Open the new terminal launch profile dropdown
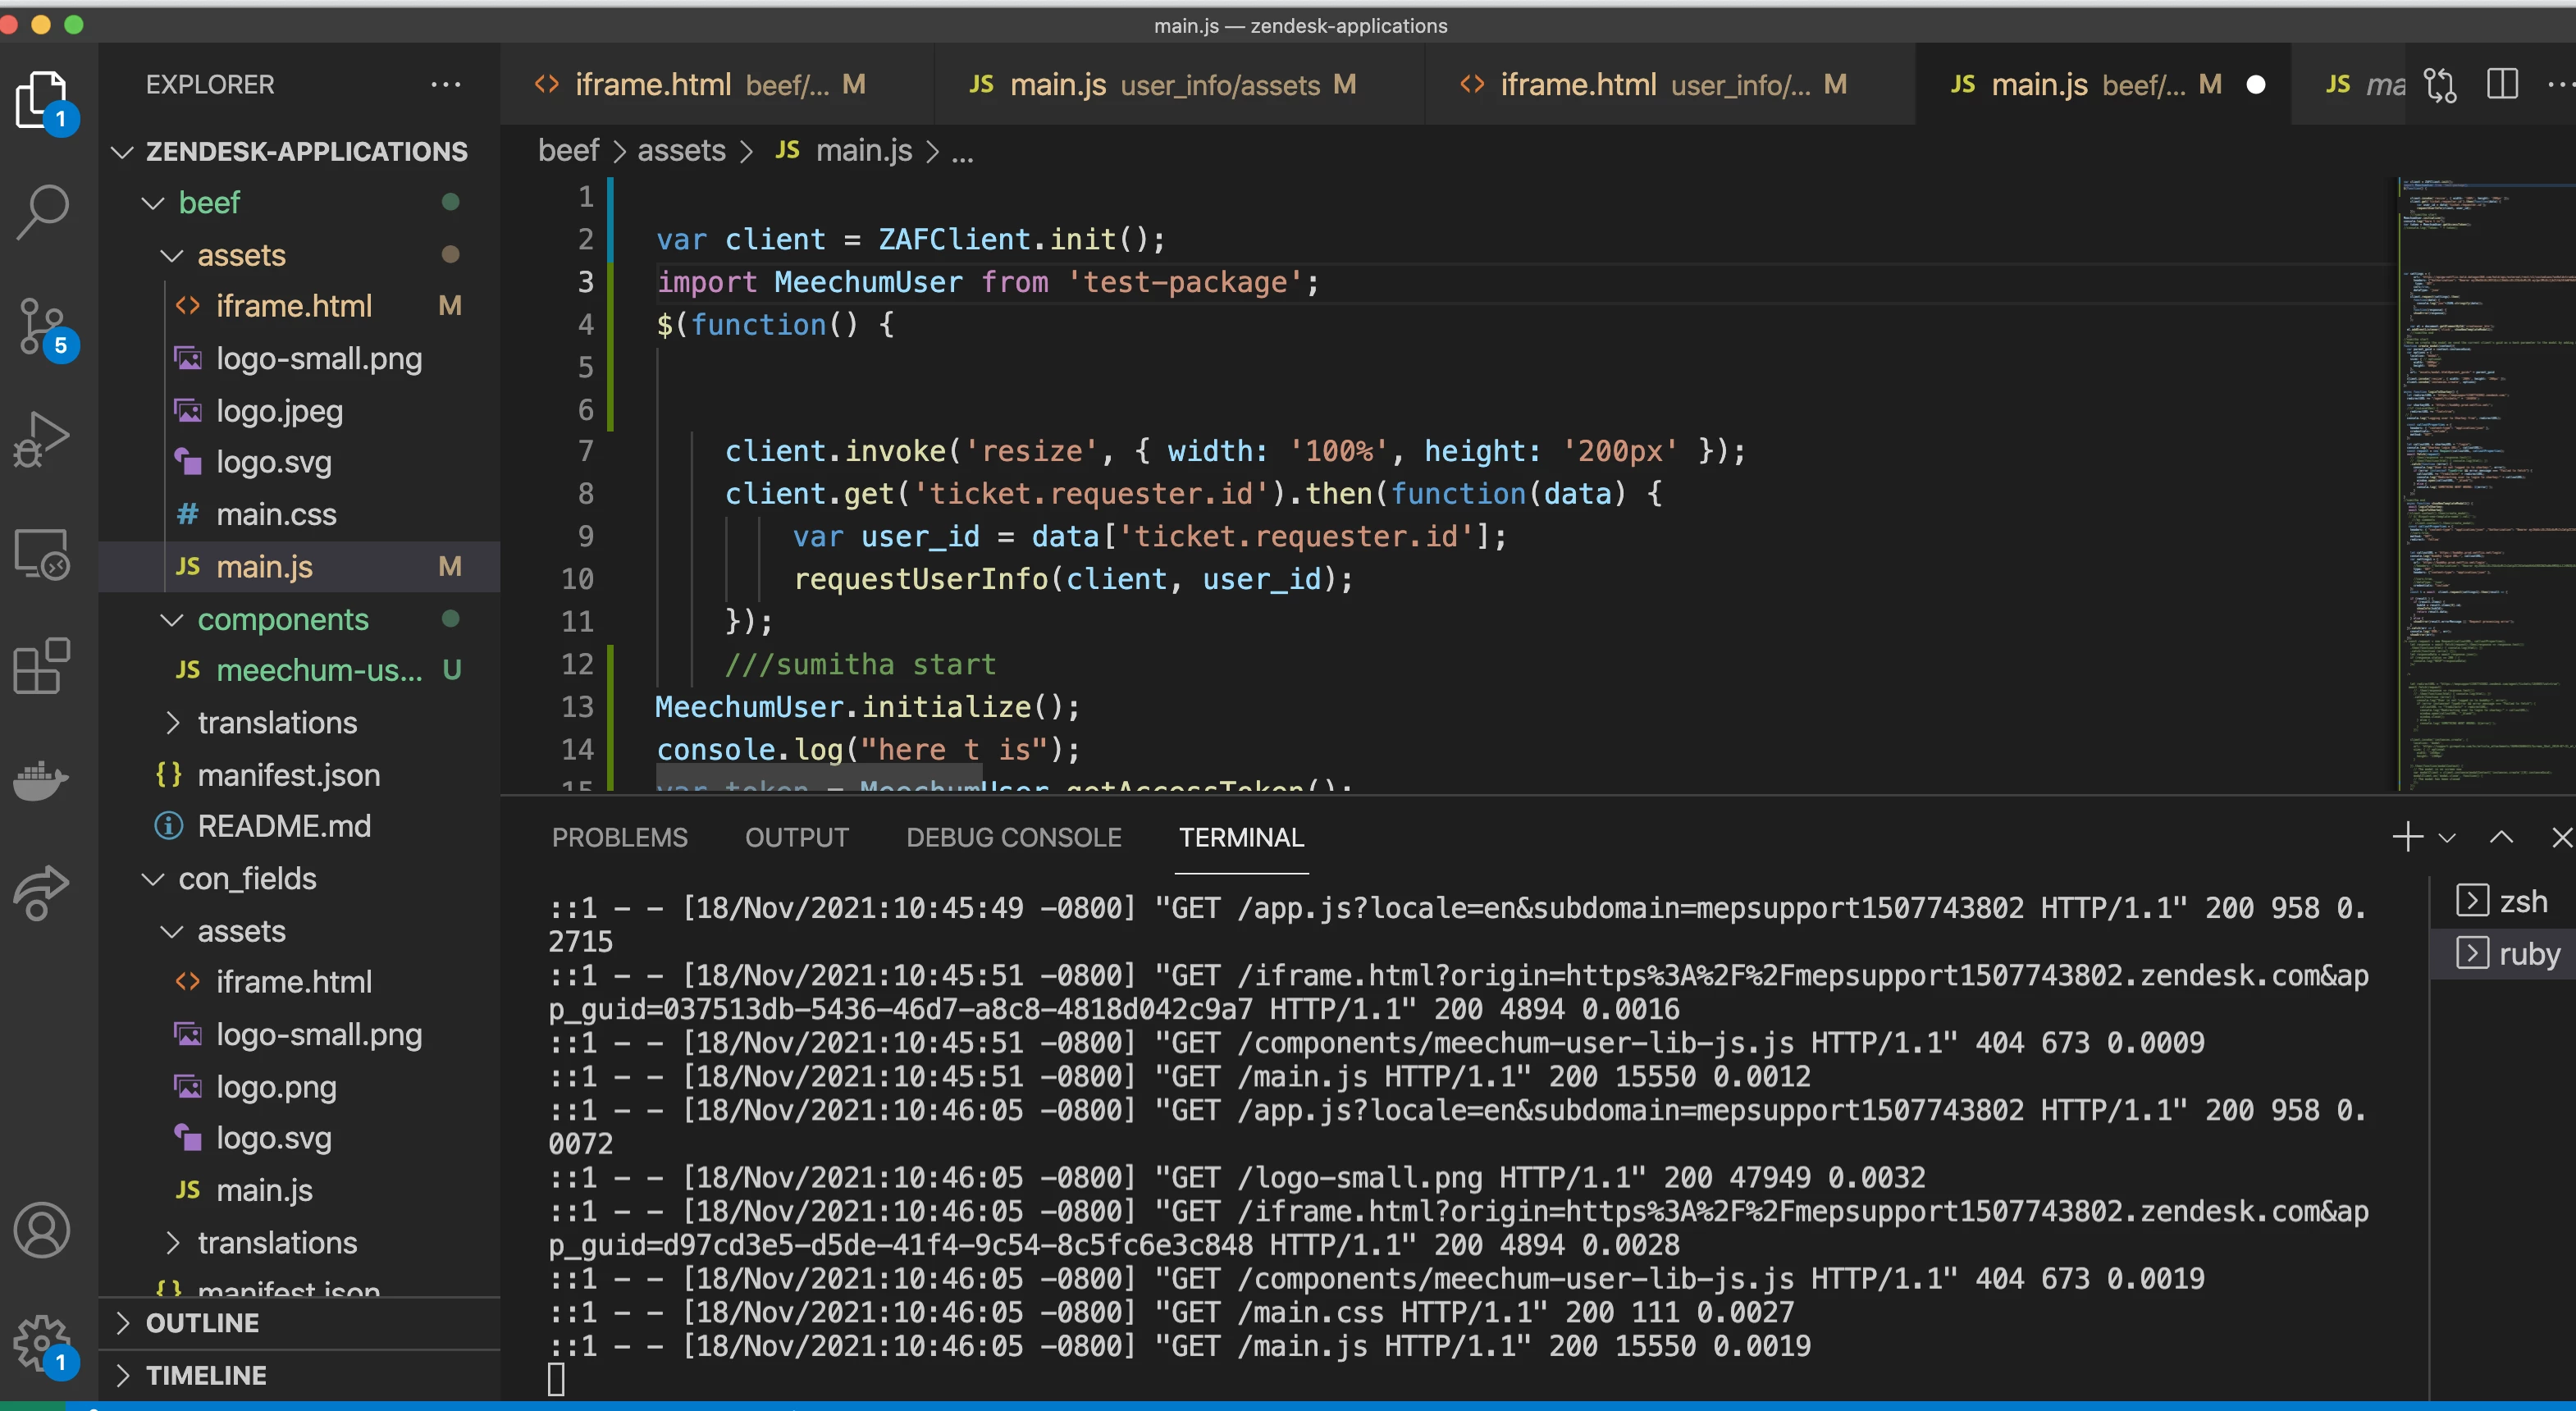Image resolution: width=2576 pixels, height=1411 pixels. (x=2447, y=838)
